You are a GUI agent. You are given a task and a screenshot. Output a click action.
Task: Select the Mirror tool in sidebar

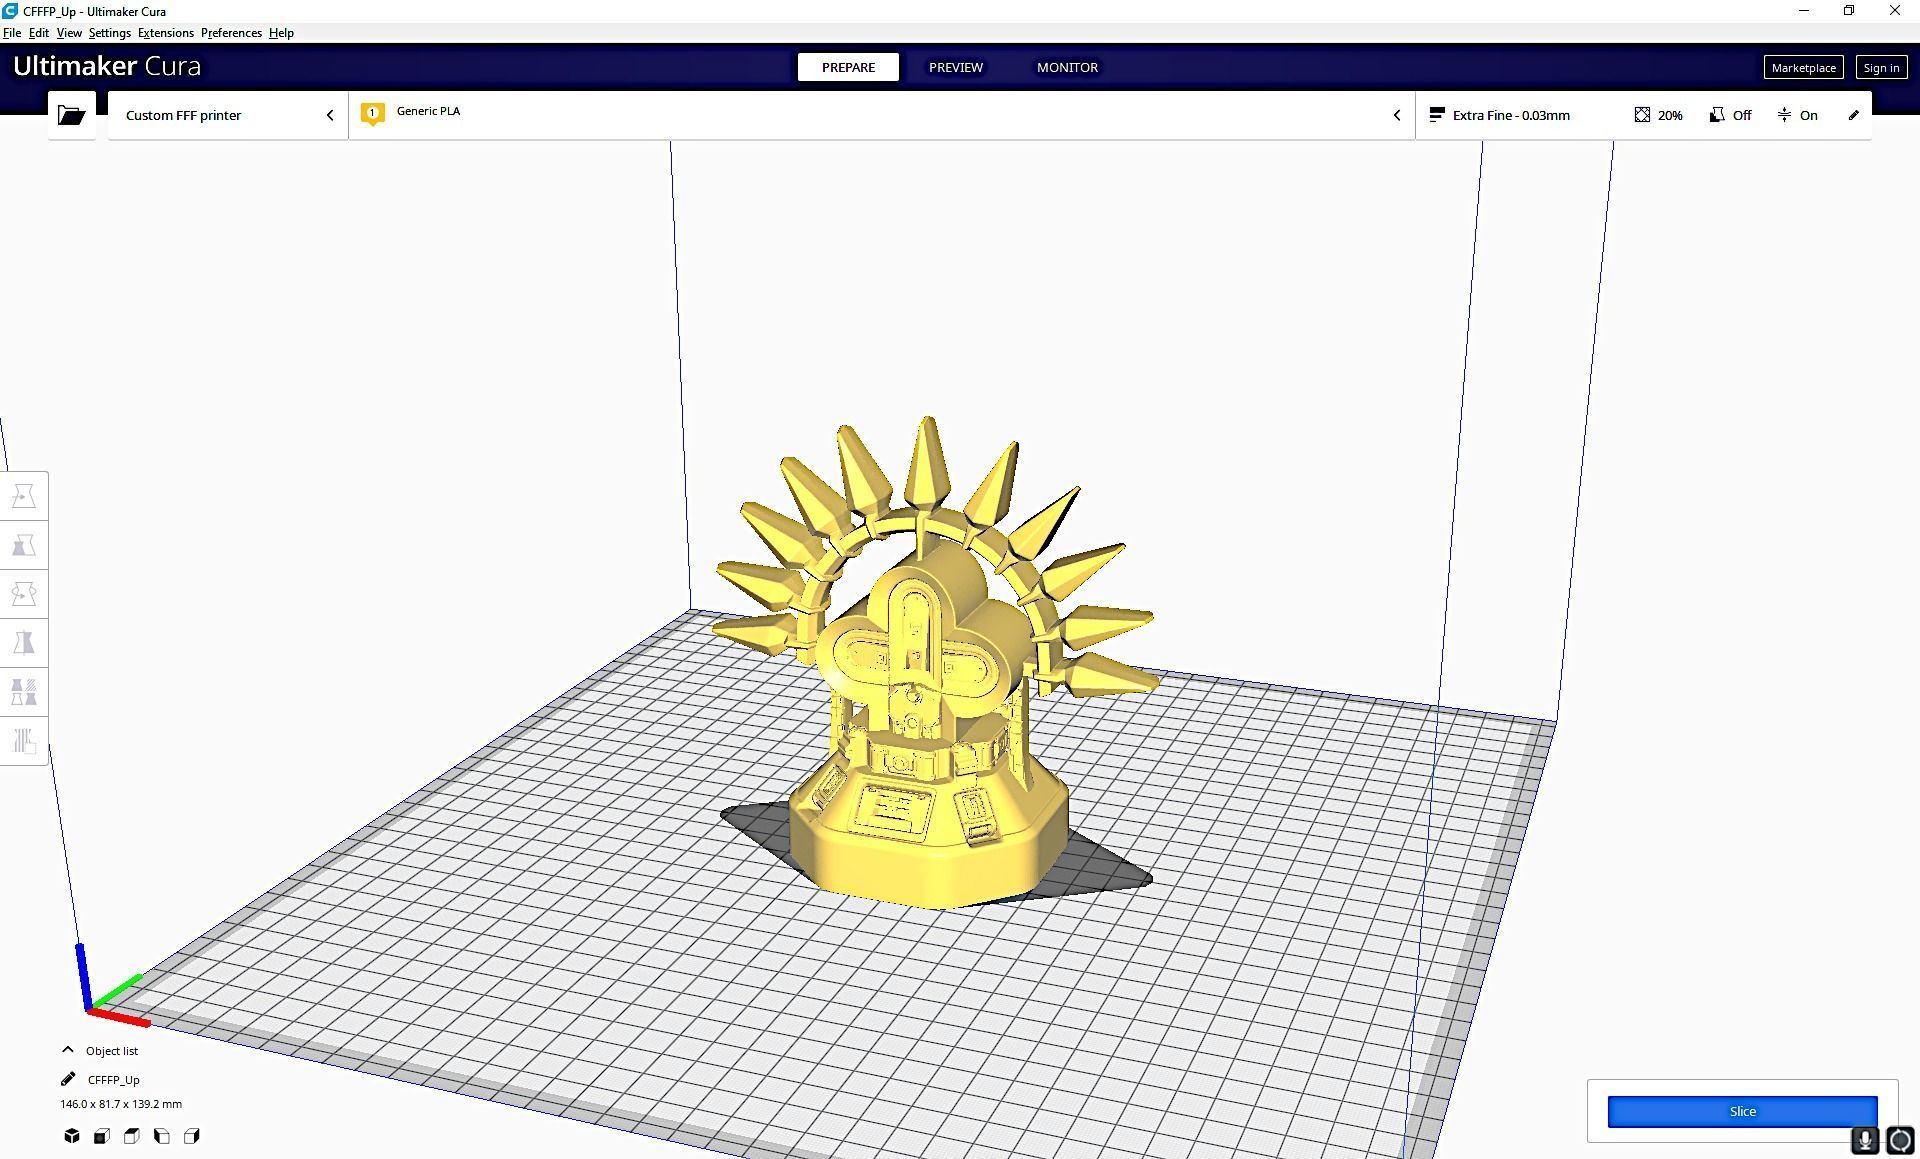coord(24,643)
